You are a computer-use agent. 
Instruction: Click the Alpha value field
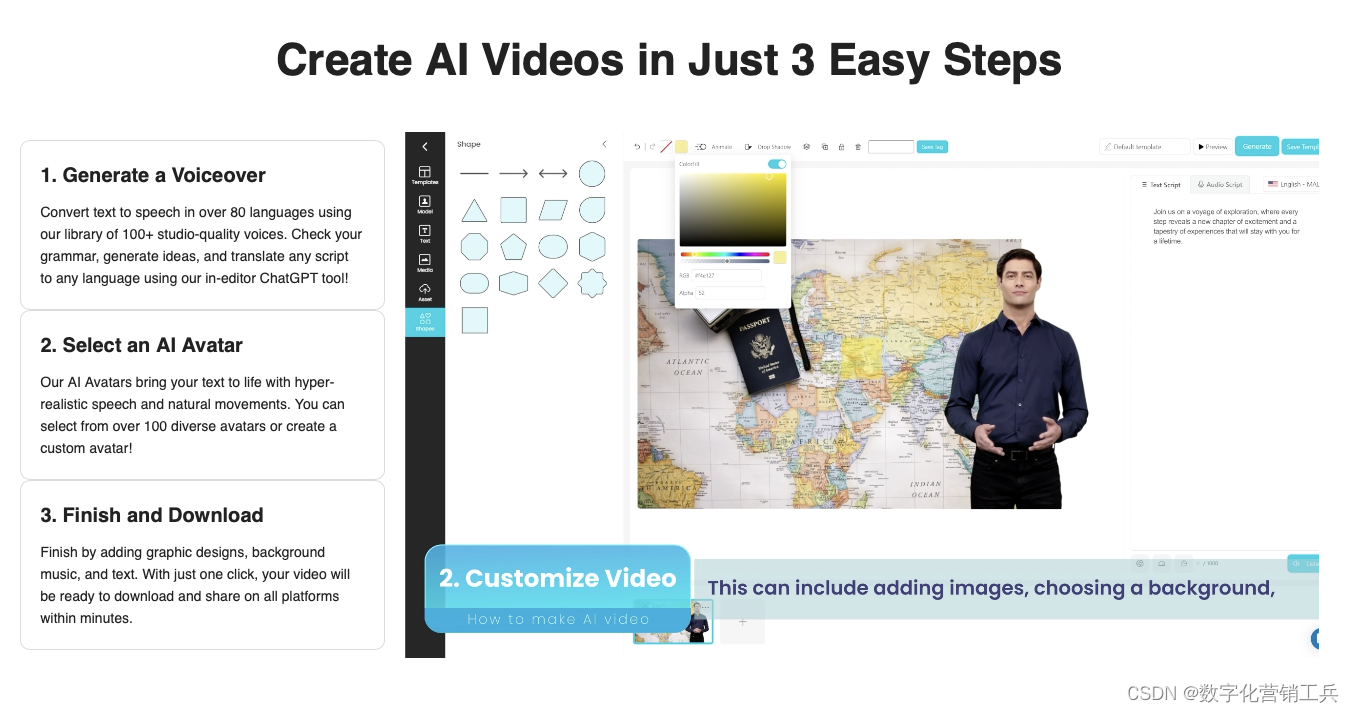[728, 293]
